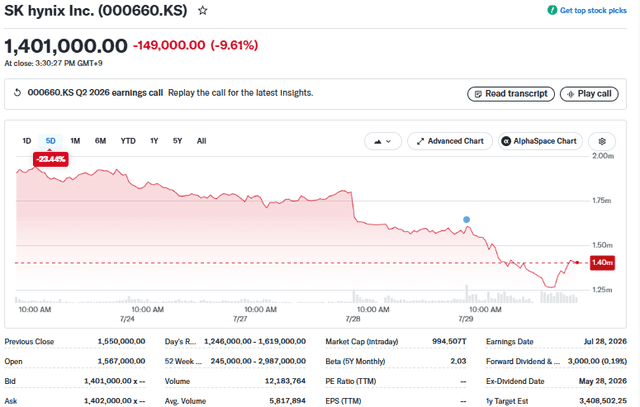Image resolution: width=640 pixels, height=407 pixels.
Task: Click the 000660.KS Q2 2026 earnings call text
Action: pyautogui.click(x=95, y=93)
